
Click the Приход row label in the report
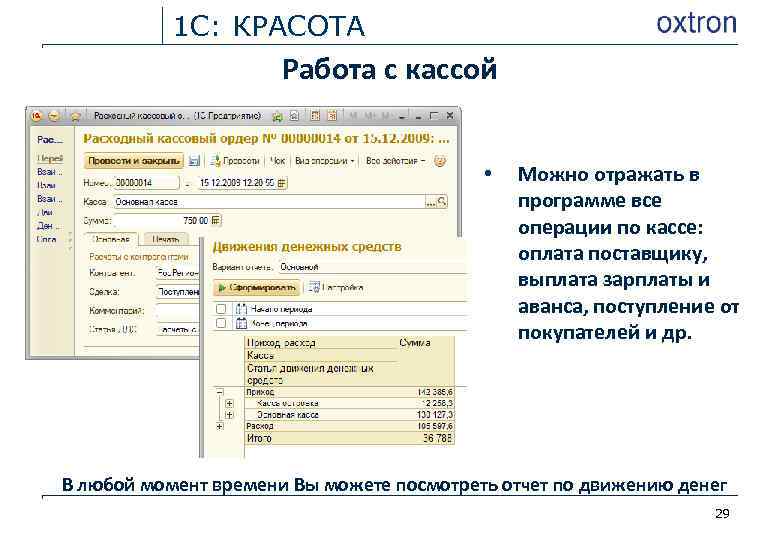tap(260, 392)
